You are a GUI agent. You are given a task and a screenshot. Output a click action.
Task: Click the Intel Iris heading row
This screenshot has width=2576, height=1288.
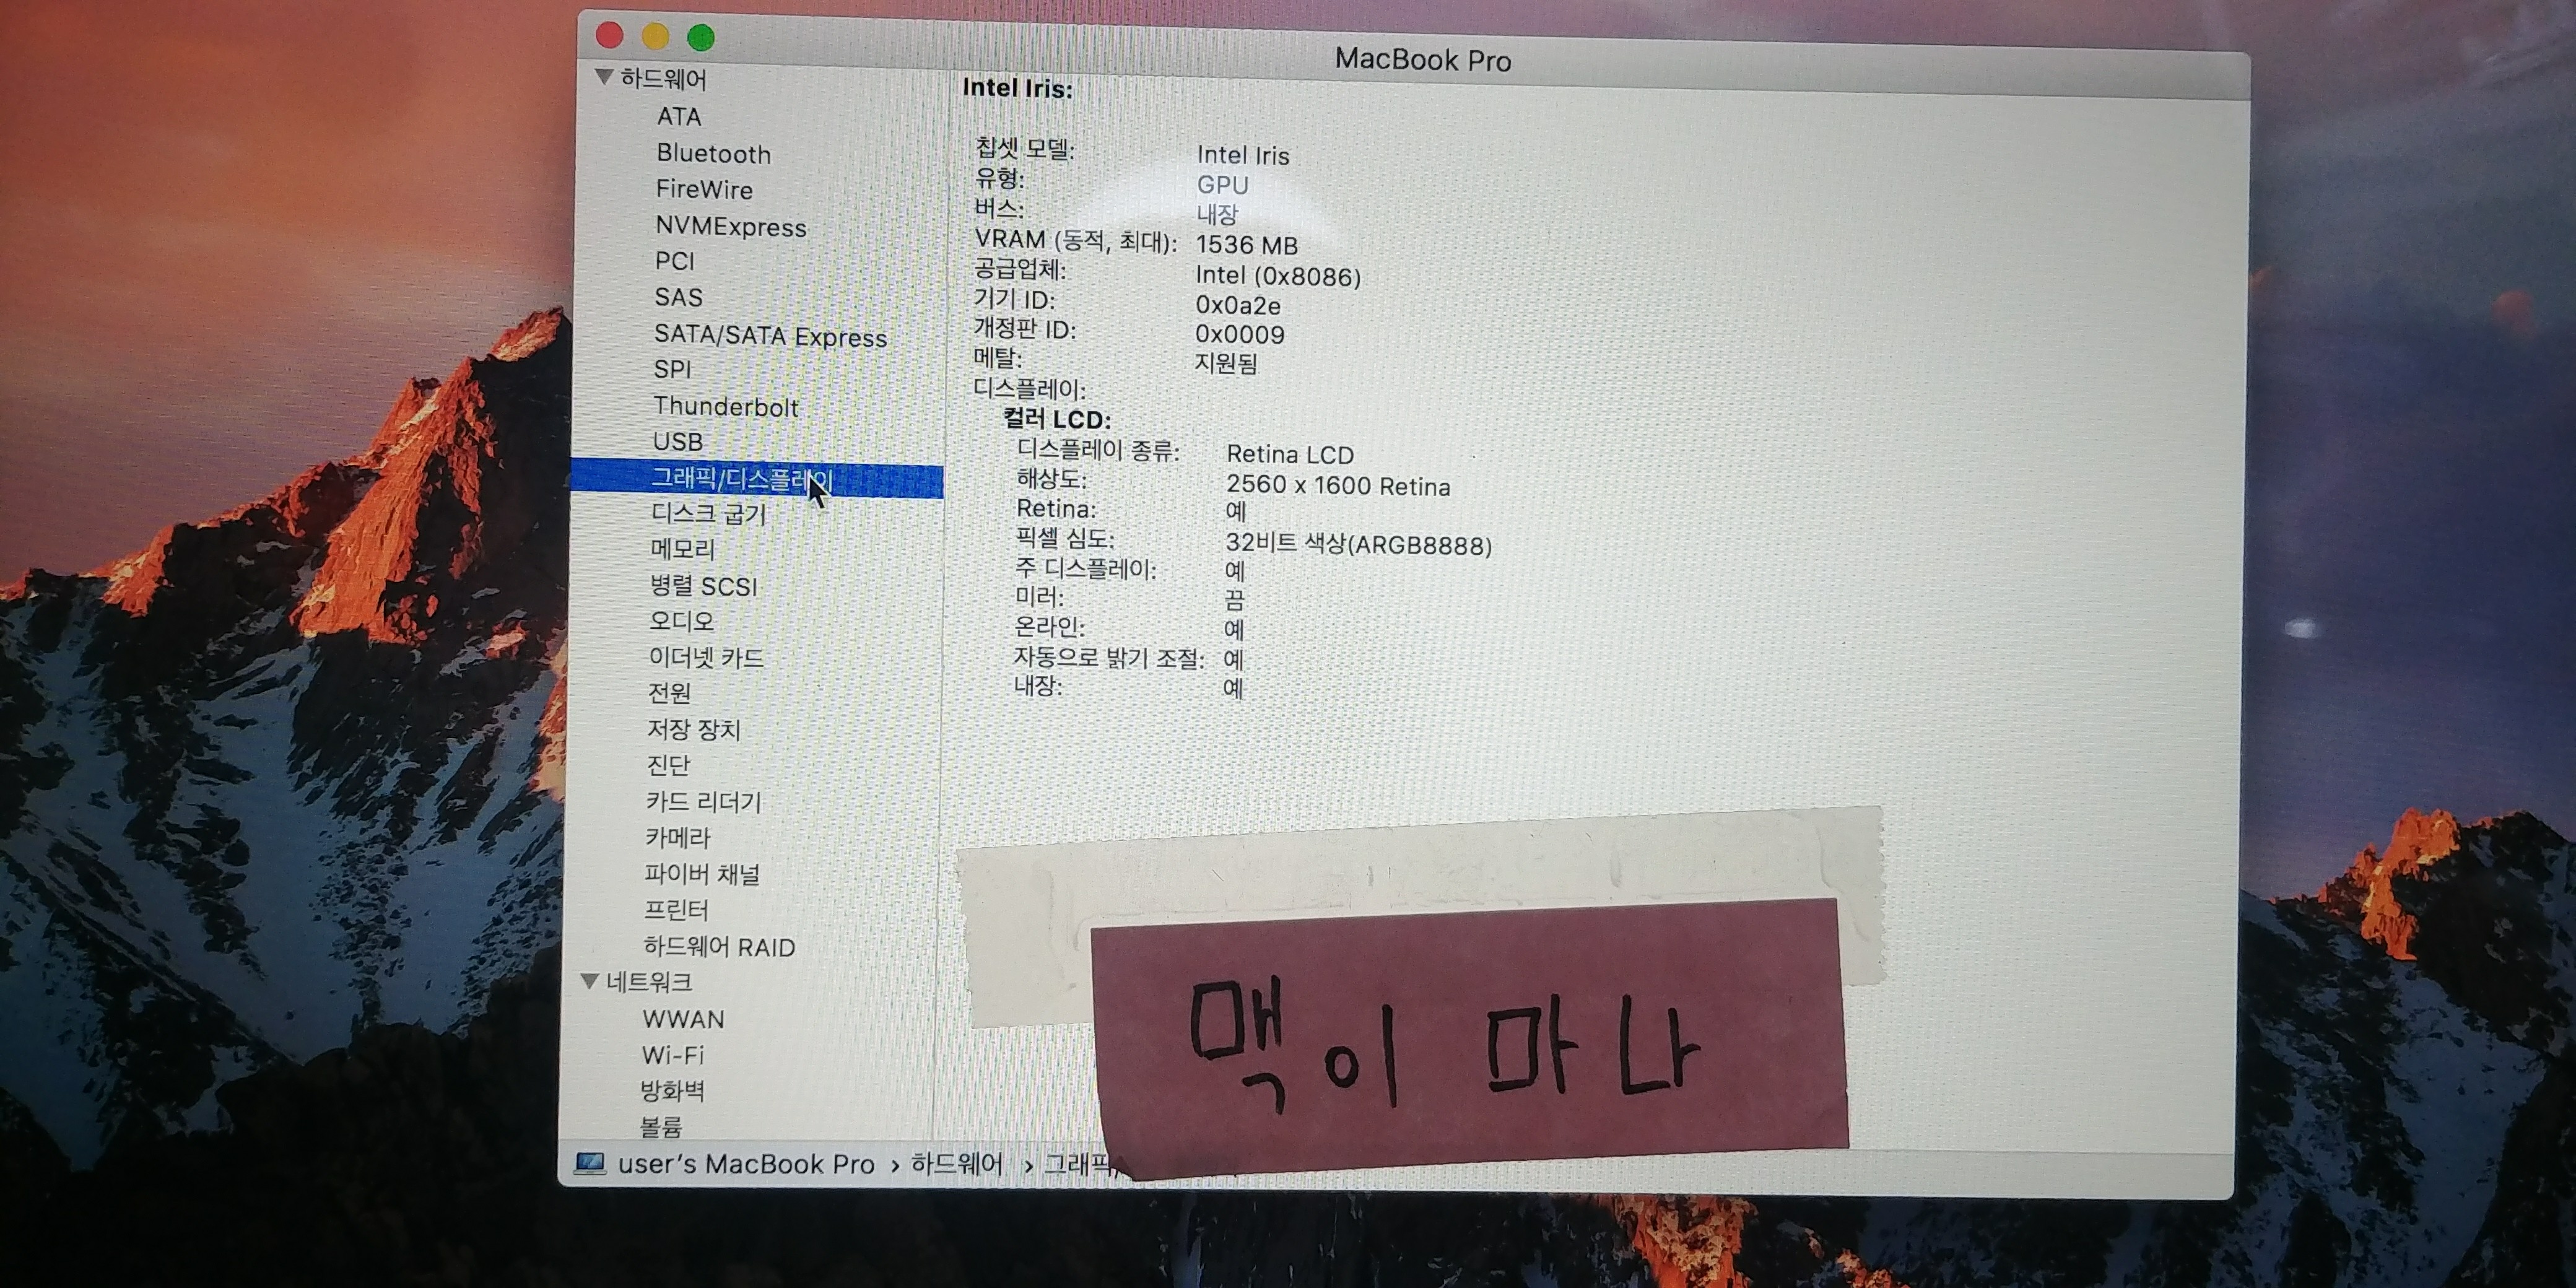coord(1017,88)
